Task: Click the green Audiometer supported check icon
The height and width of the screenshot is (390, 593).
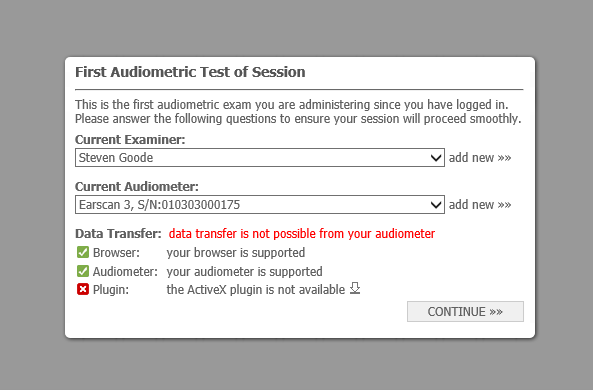Action: click(x=83, y=271)
